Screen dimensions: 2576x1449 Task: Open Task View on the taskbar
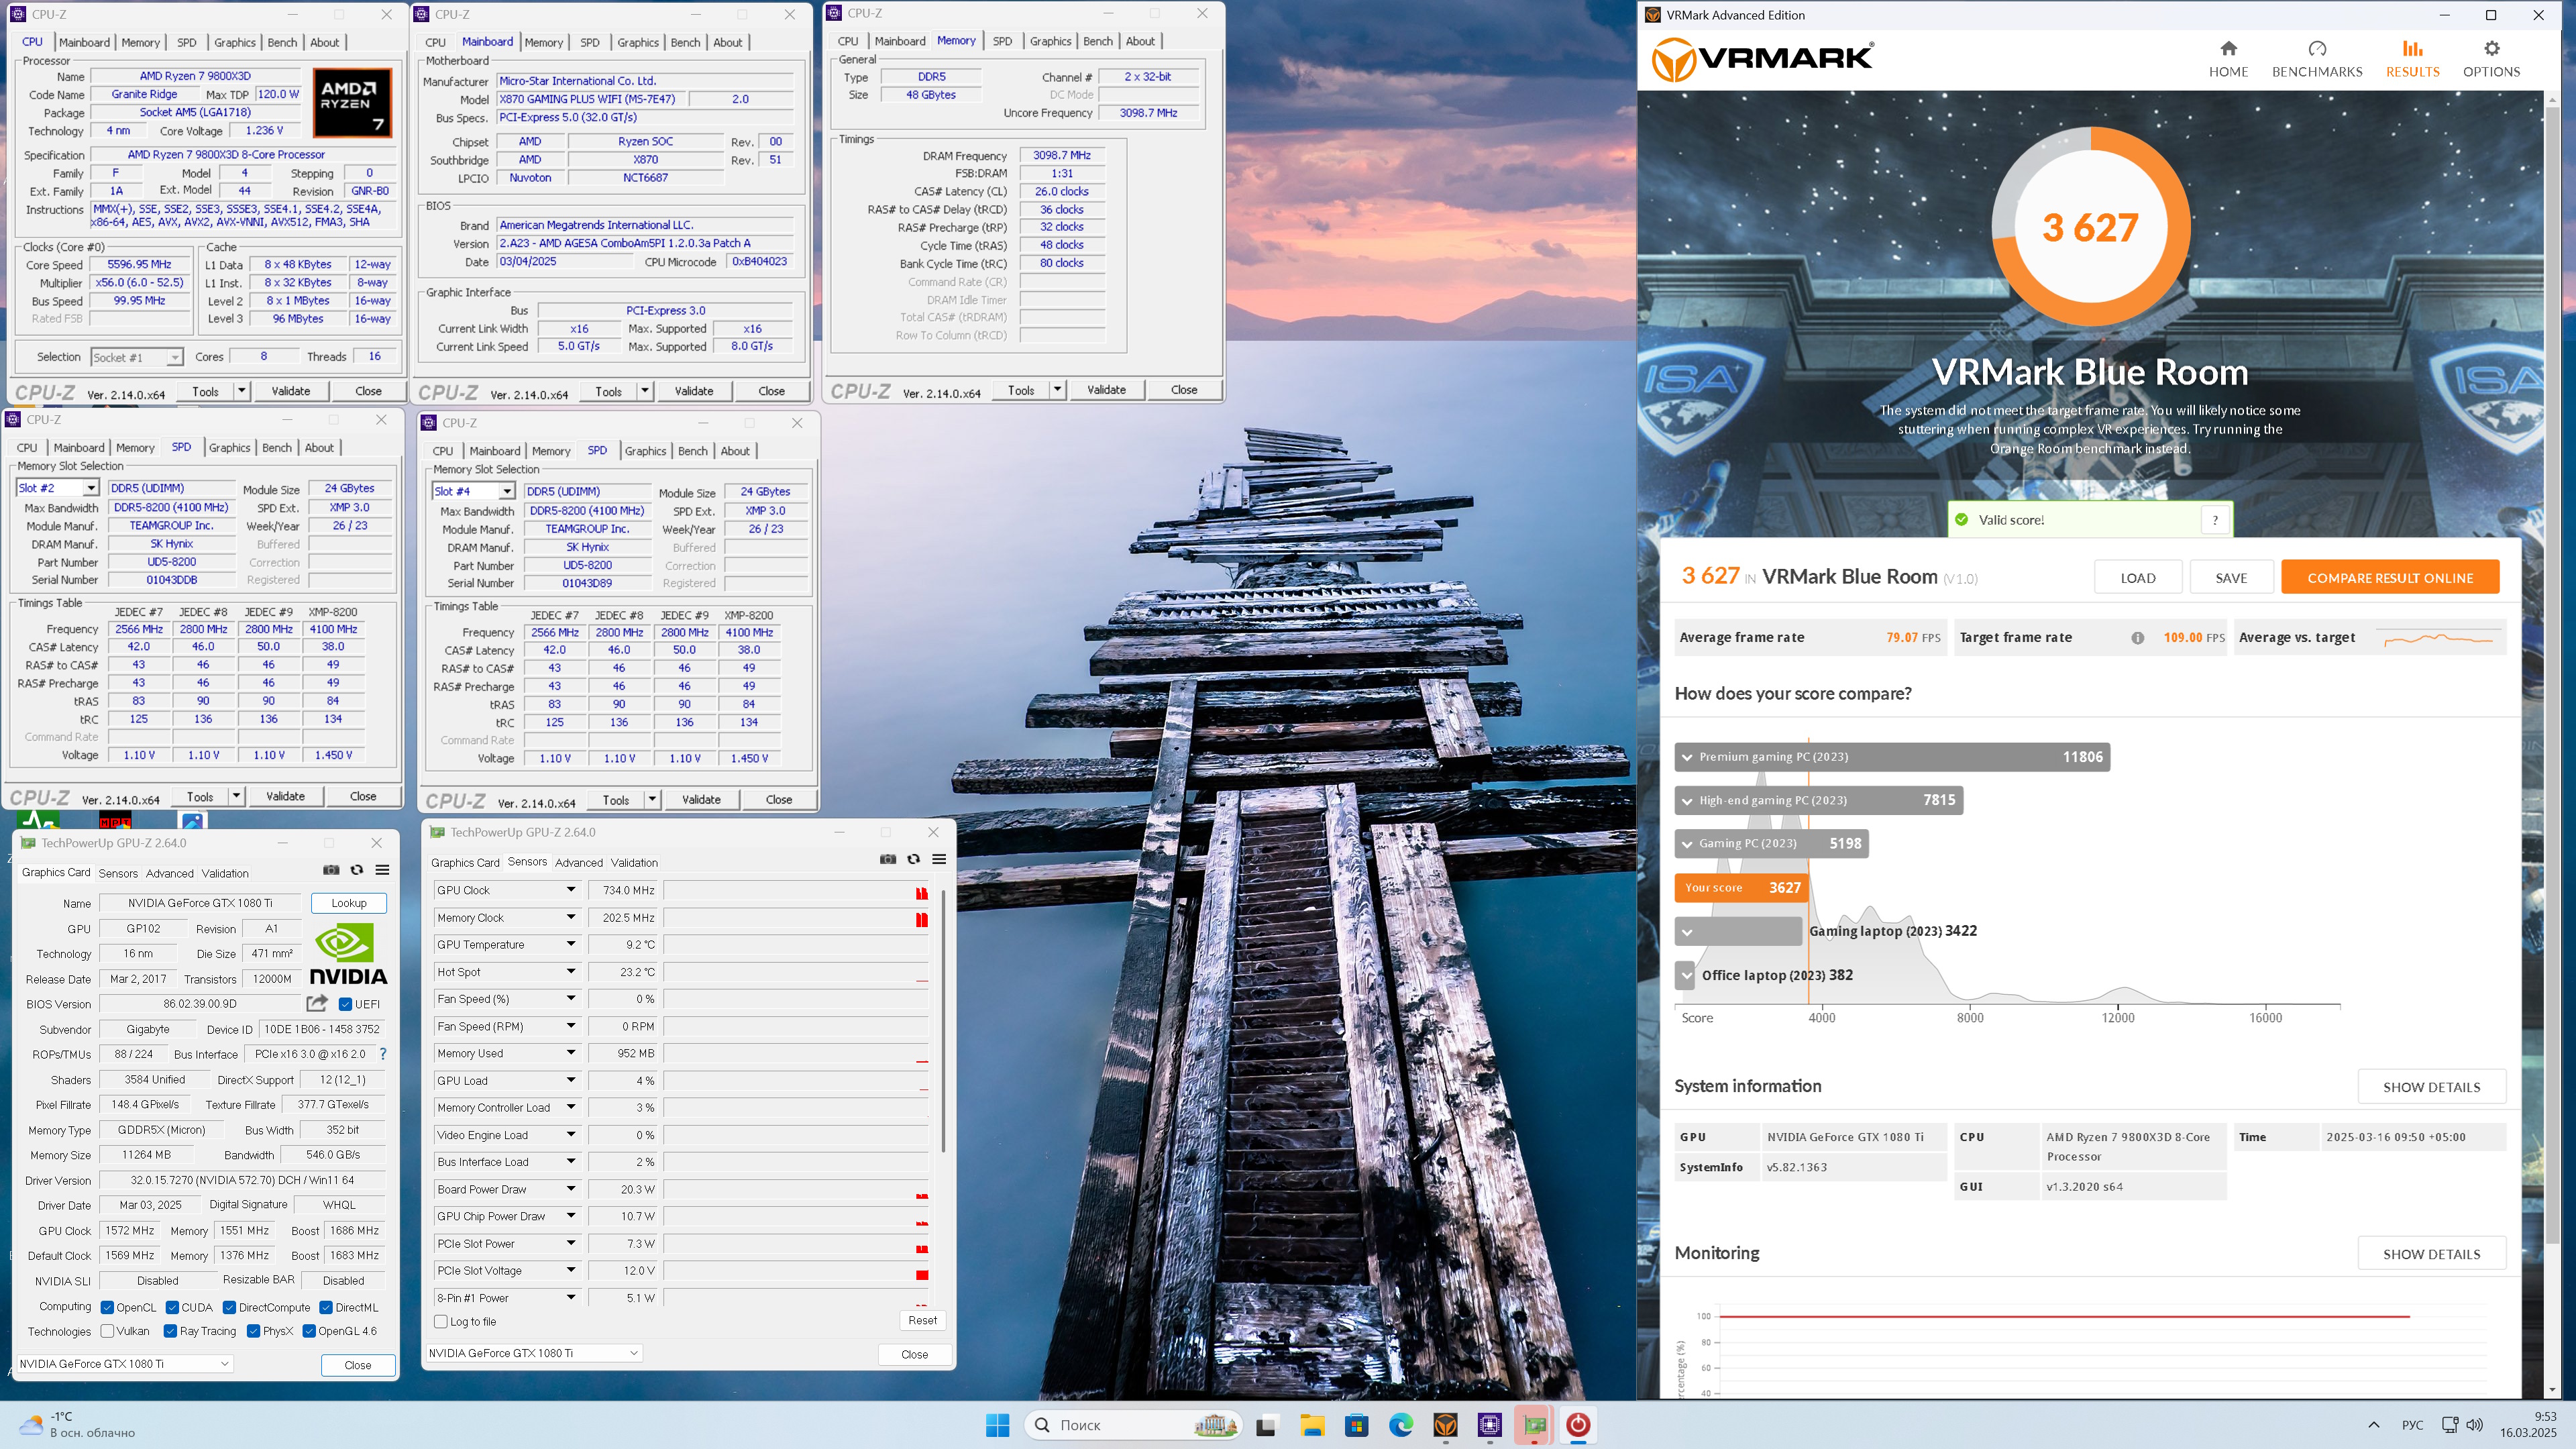coord(1266,1425)
